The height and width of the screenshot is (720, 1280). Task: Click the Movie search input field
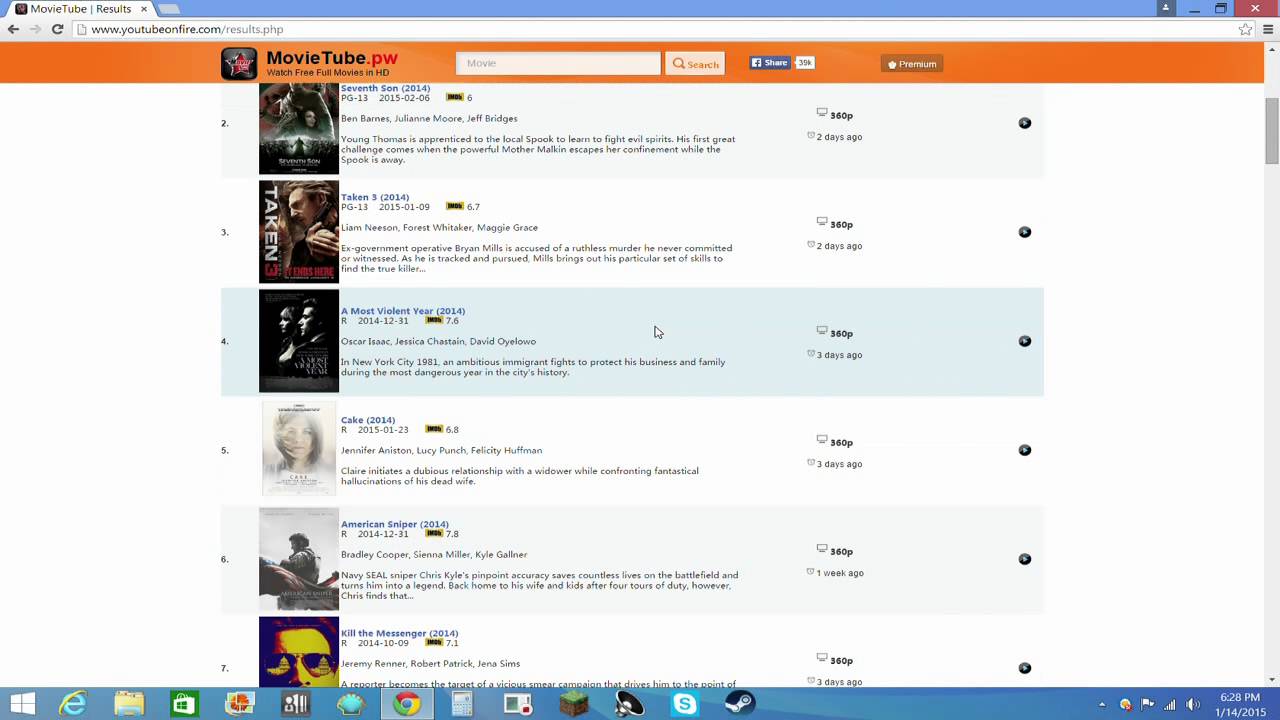pyautogui.click(x=558, y=63)
